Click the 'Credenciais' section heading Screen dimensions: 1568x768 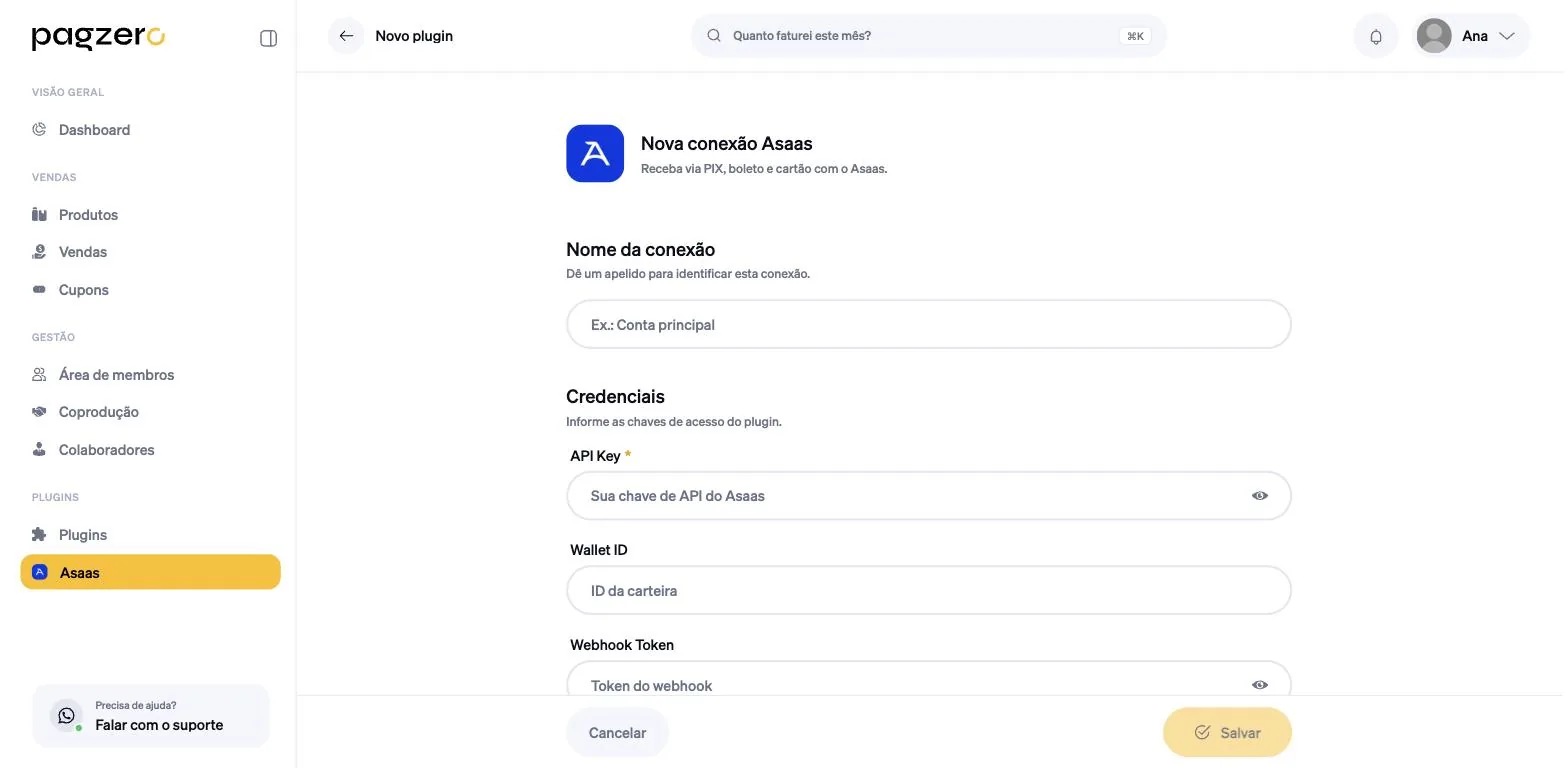[616, 397]
